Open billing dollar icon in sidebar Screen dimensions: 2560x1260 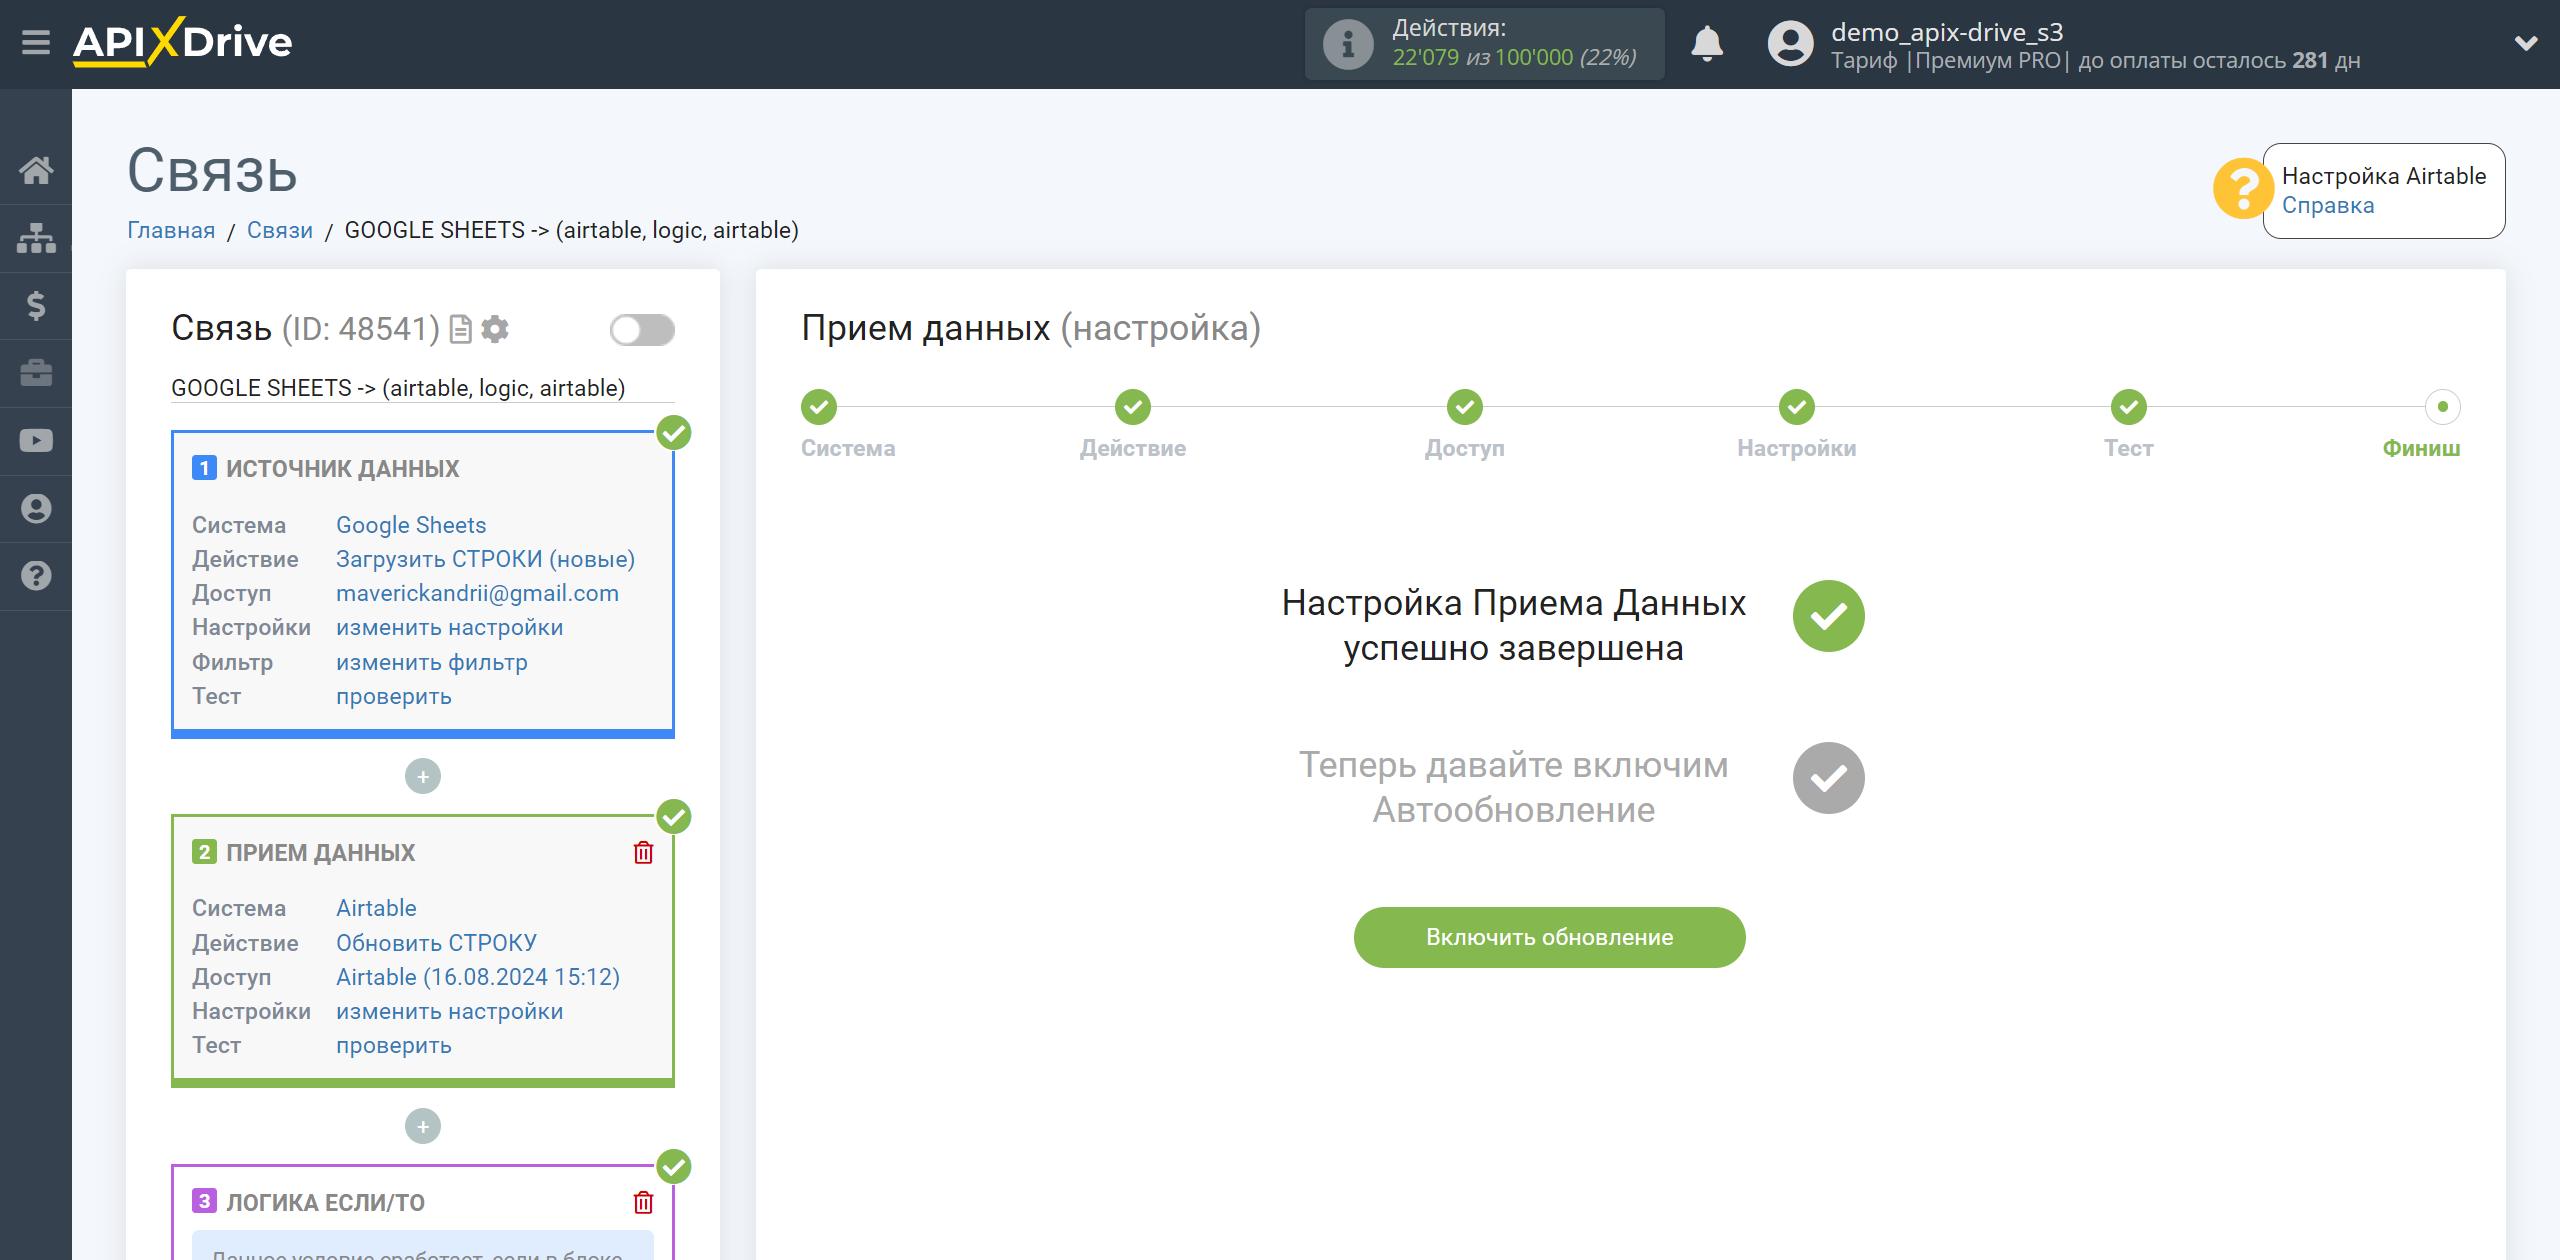(36, 305)
